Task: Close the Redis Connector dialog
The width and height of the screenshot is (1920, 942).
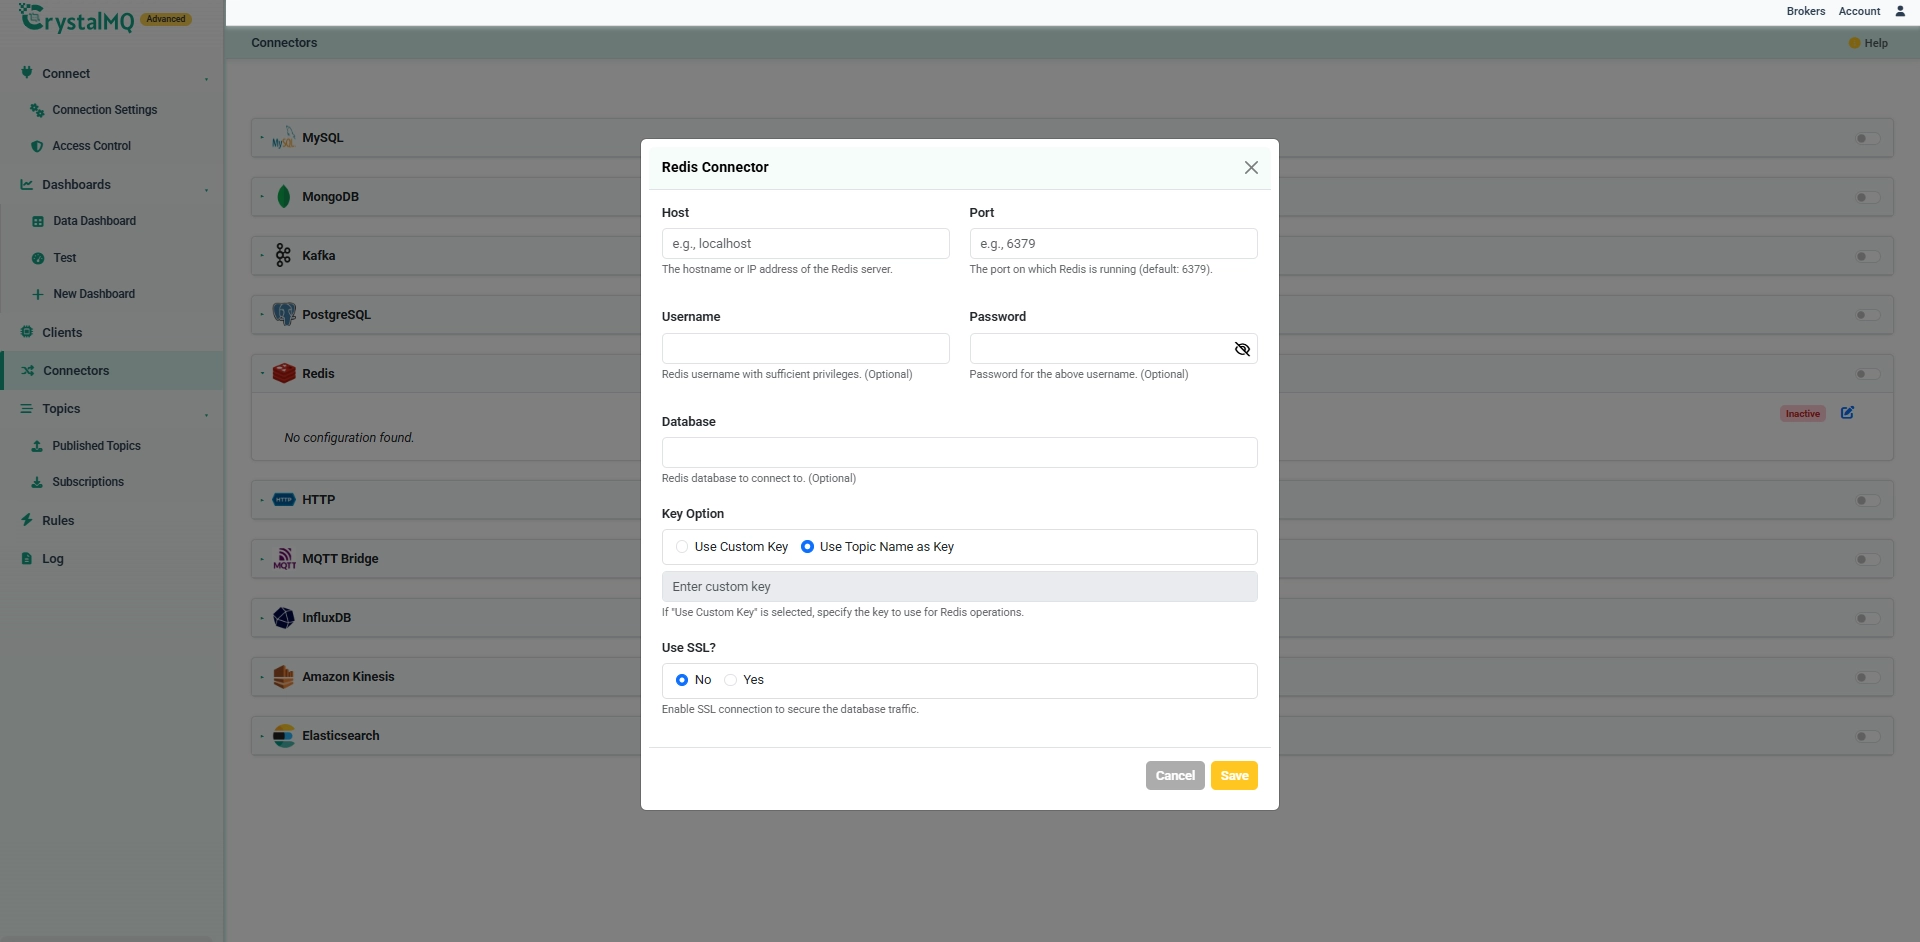Action: tap(1251, 167)
